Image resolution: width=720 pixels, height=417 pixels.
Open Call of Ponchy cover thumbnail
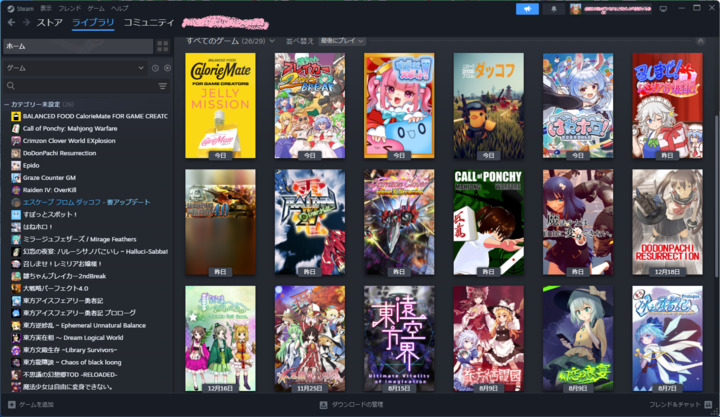[x=489, y=222]
